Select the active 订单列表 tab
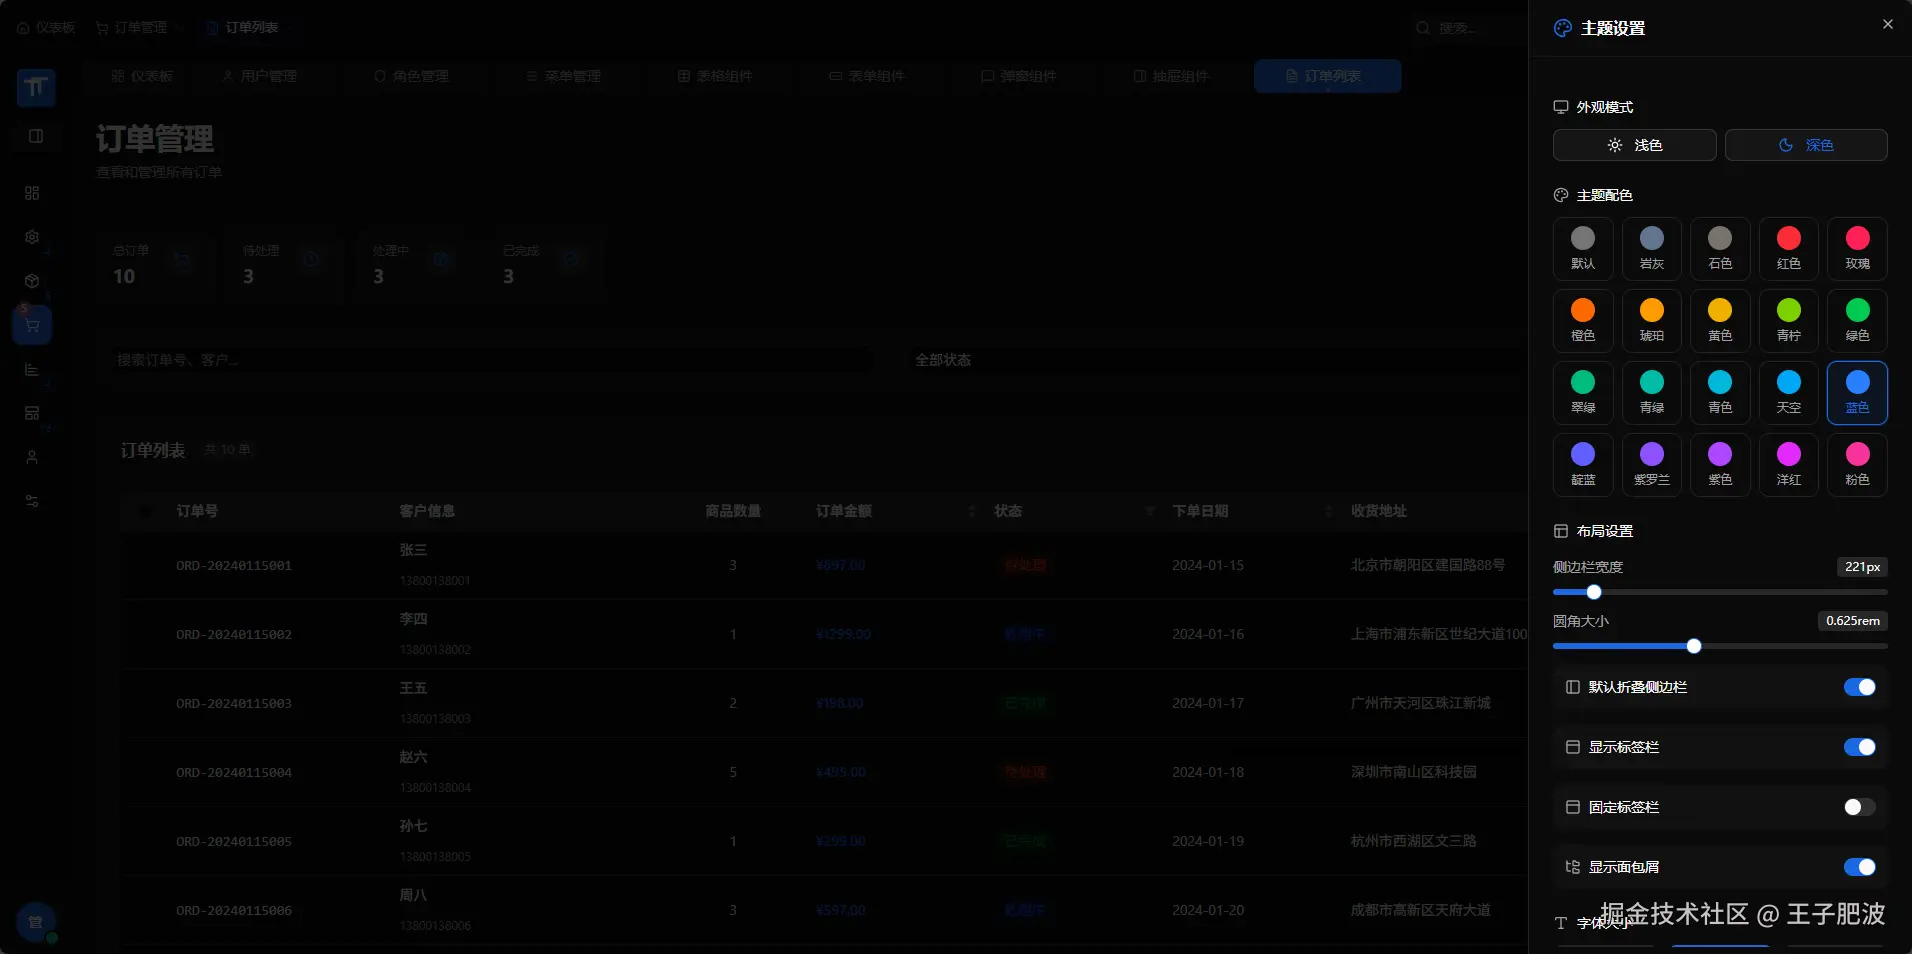 tap(1328, 76)
